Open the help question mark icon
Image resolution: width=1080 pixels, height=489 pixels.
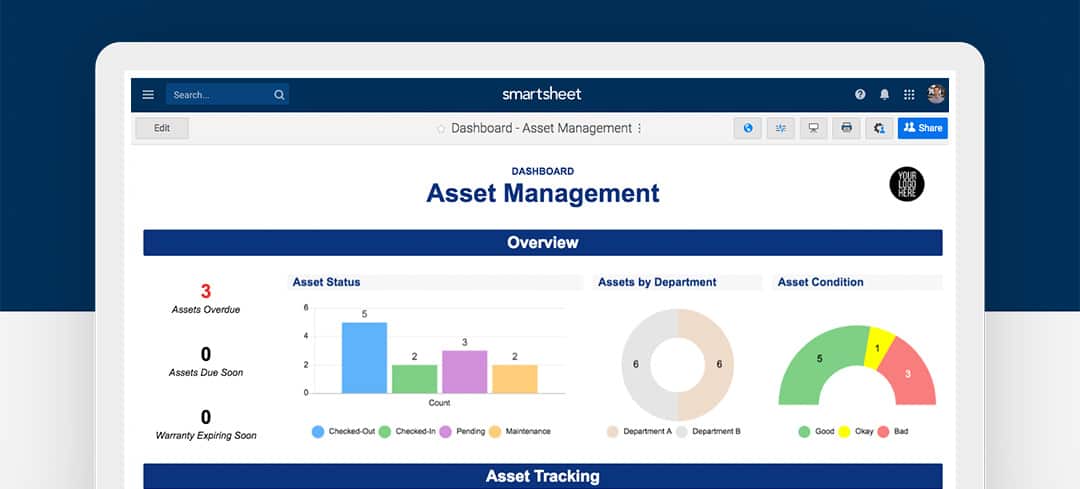point(860,95)
